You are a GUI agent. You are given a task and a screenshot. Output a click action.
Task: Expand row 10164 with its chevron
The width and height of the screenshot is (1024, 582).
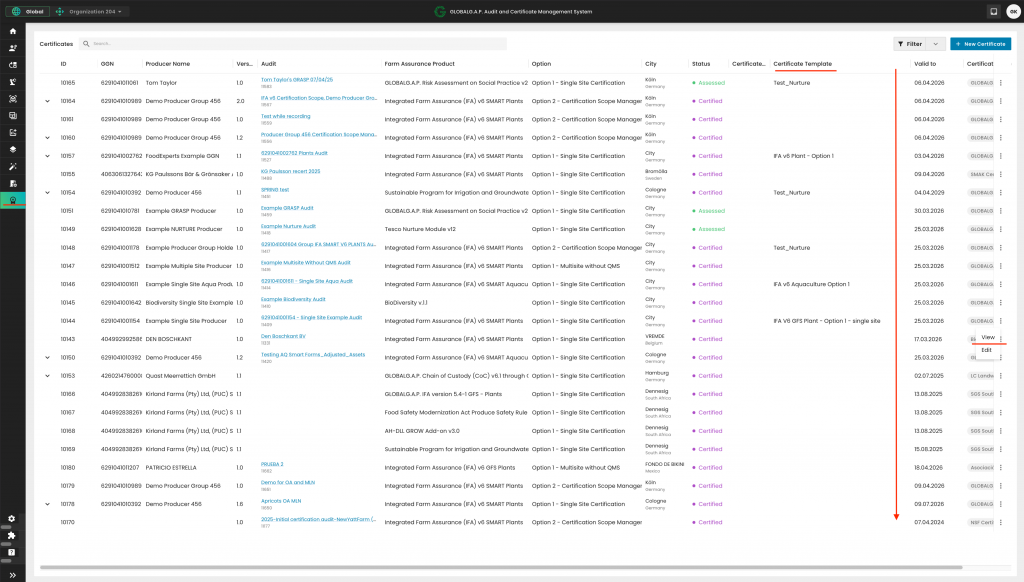click(47, 101)
